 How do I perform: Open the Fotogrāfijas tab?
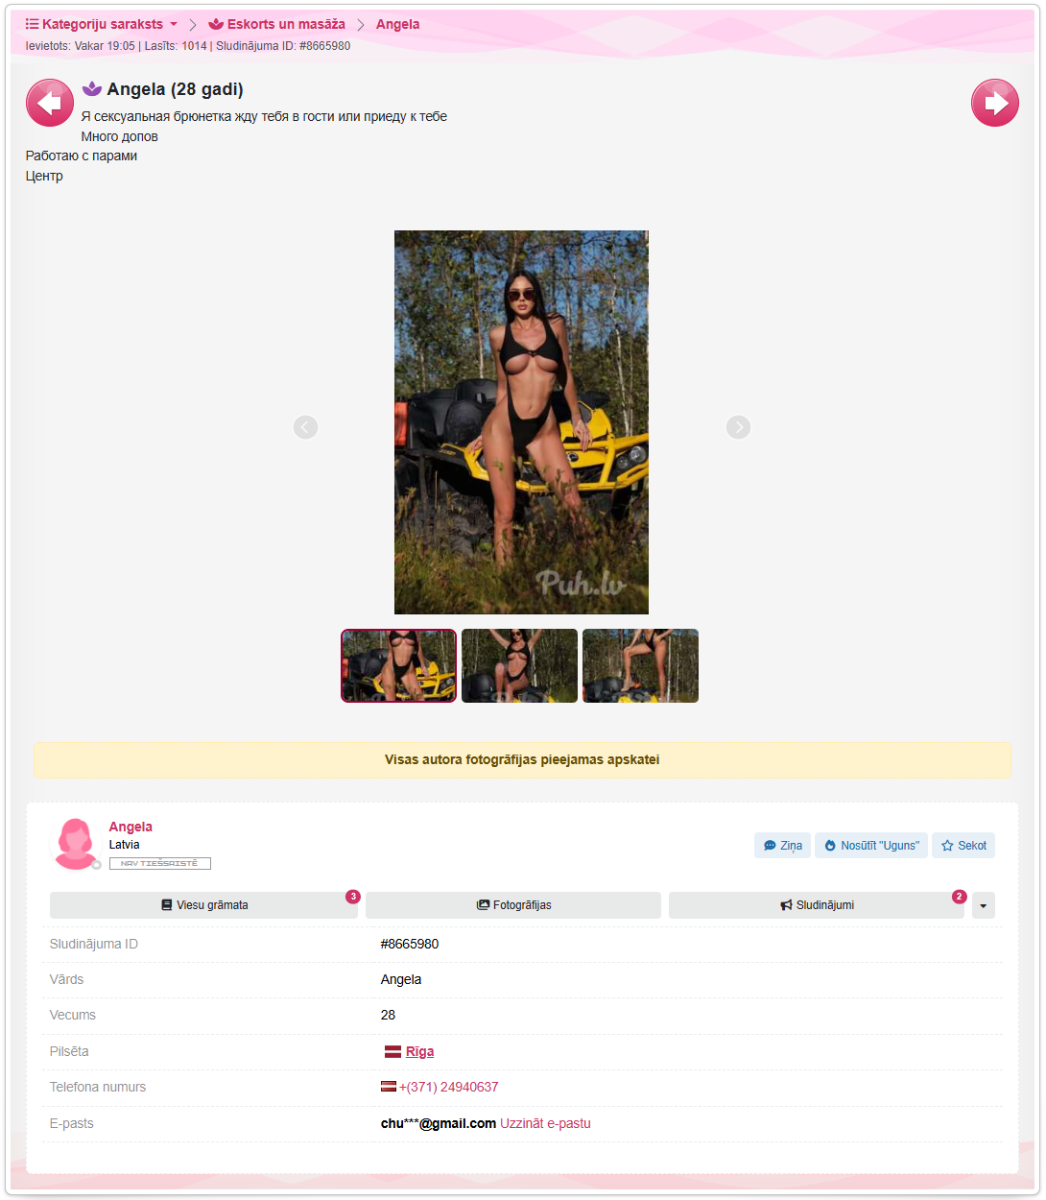click(513, 905)
